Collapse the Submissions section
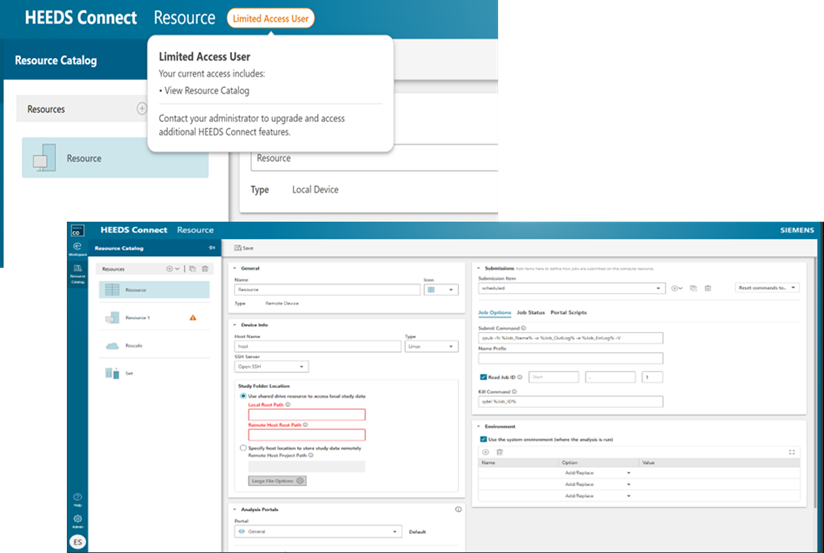The height and width of the screenshot is (553, 824). coord(479,268)
